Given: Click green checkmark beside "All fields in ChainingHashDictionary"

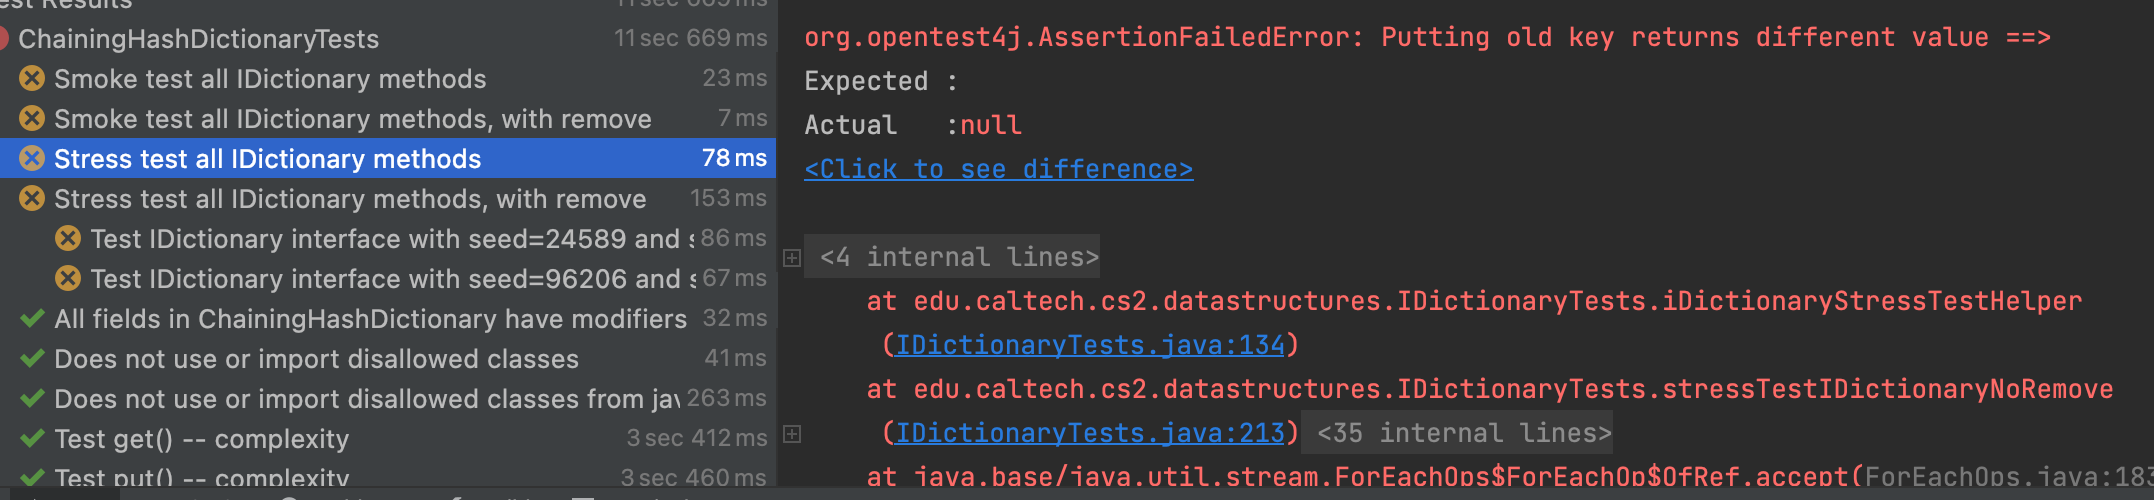Looking at the screenshot, I should 32,318.
